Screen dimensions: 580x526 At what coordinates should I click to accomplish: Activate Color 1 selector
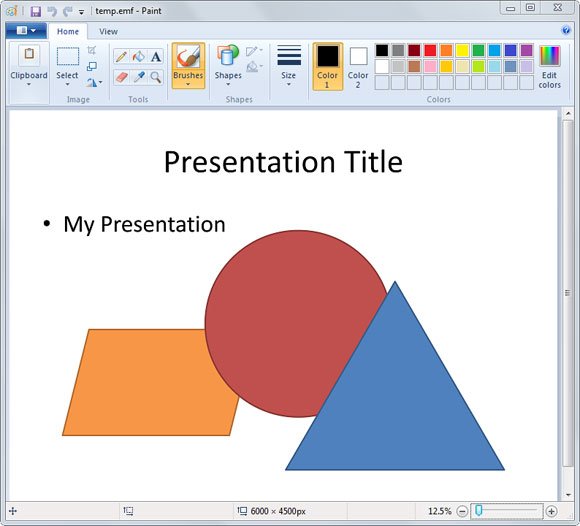click(x=327, y=67)
